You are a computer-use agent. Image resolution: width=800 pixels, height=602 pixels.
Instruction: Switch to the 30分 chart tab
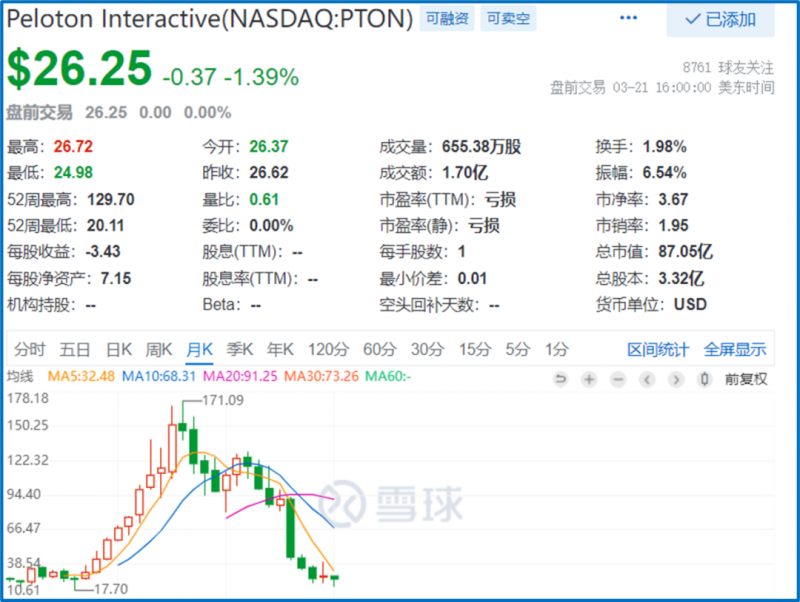click(427, 349)
